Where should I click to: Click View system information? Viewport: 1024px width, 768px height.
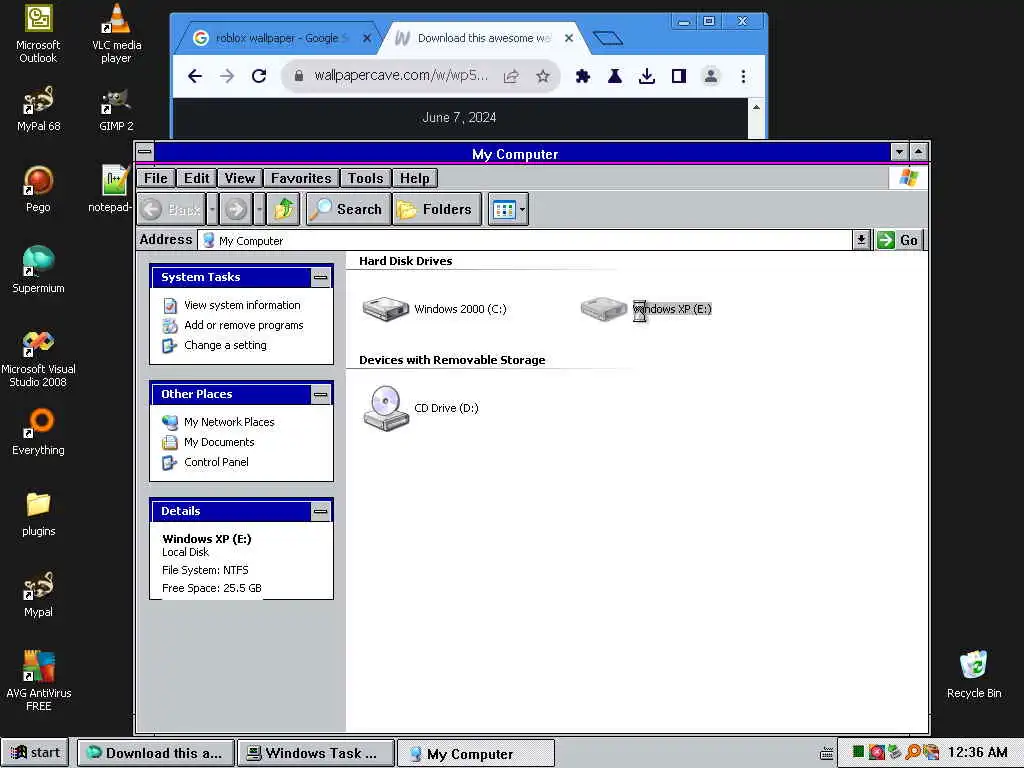coord(242,305)
